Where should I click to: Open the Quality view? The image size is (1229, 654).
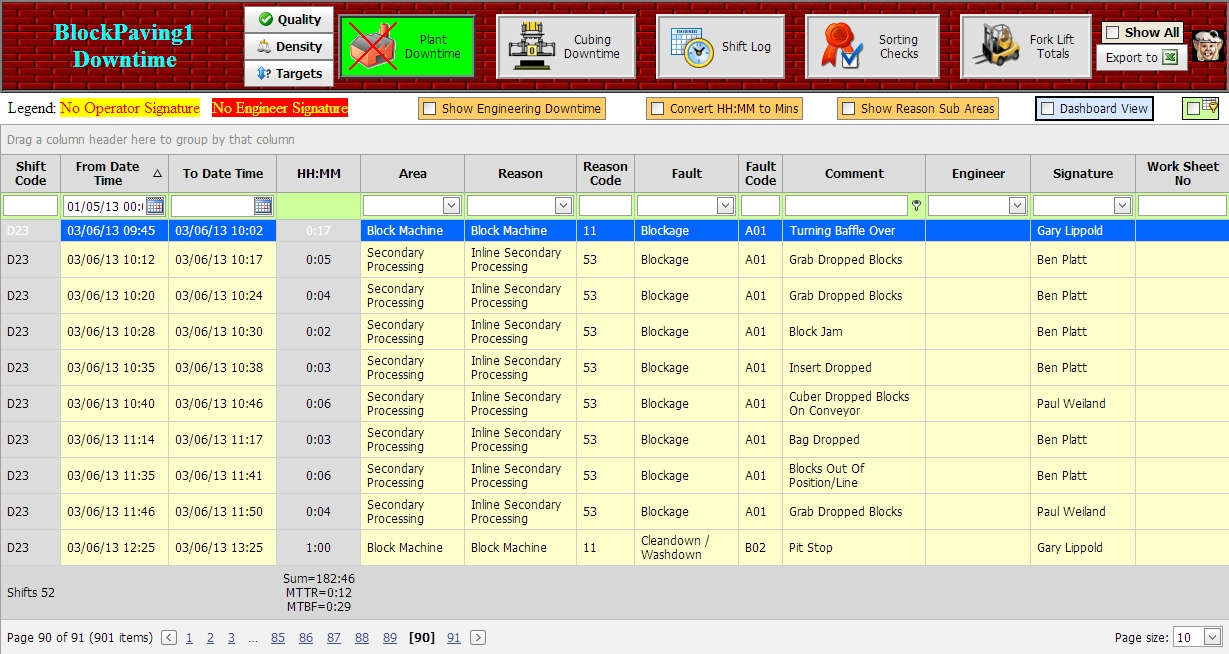pos(289,20)
